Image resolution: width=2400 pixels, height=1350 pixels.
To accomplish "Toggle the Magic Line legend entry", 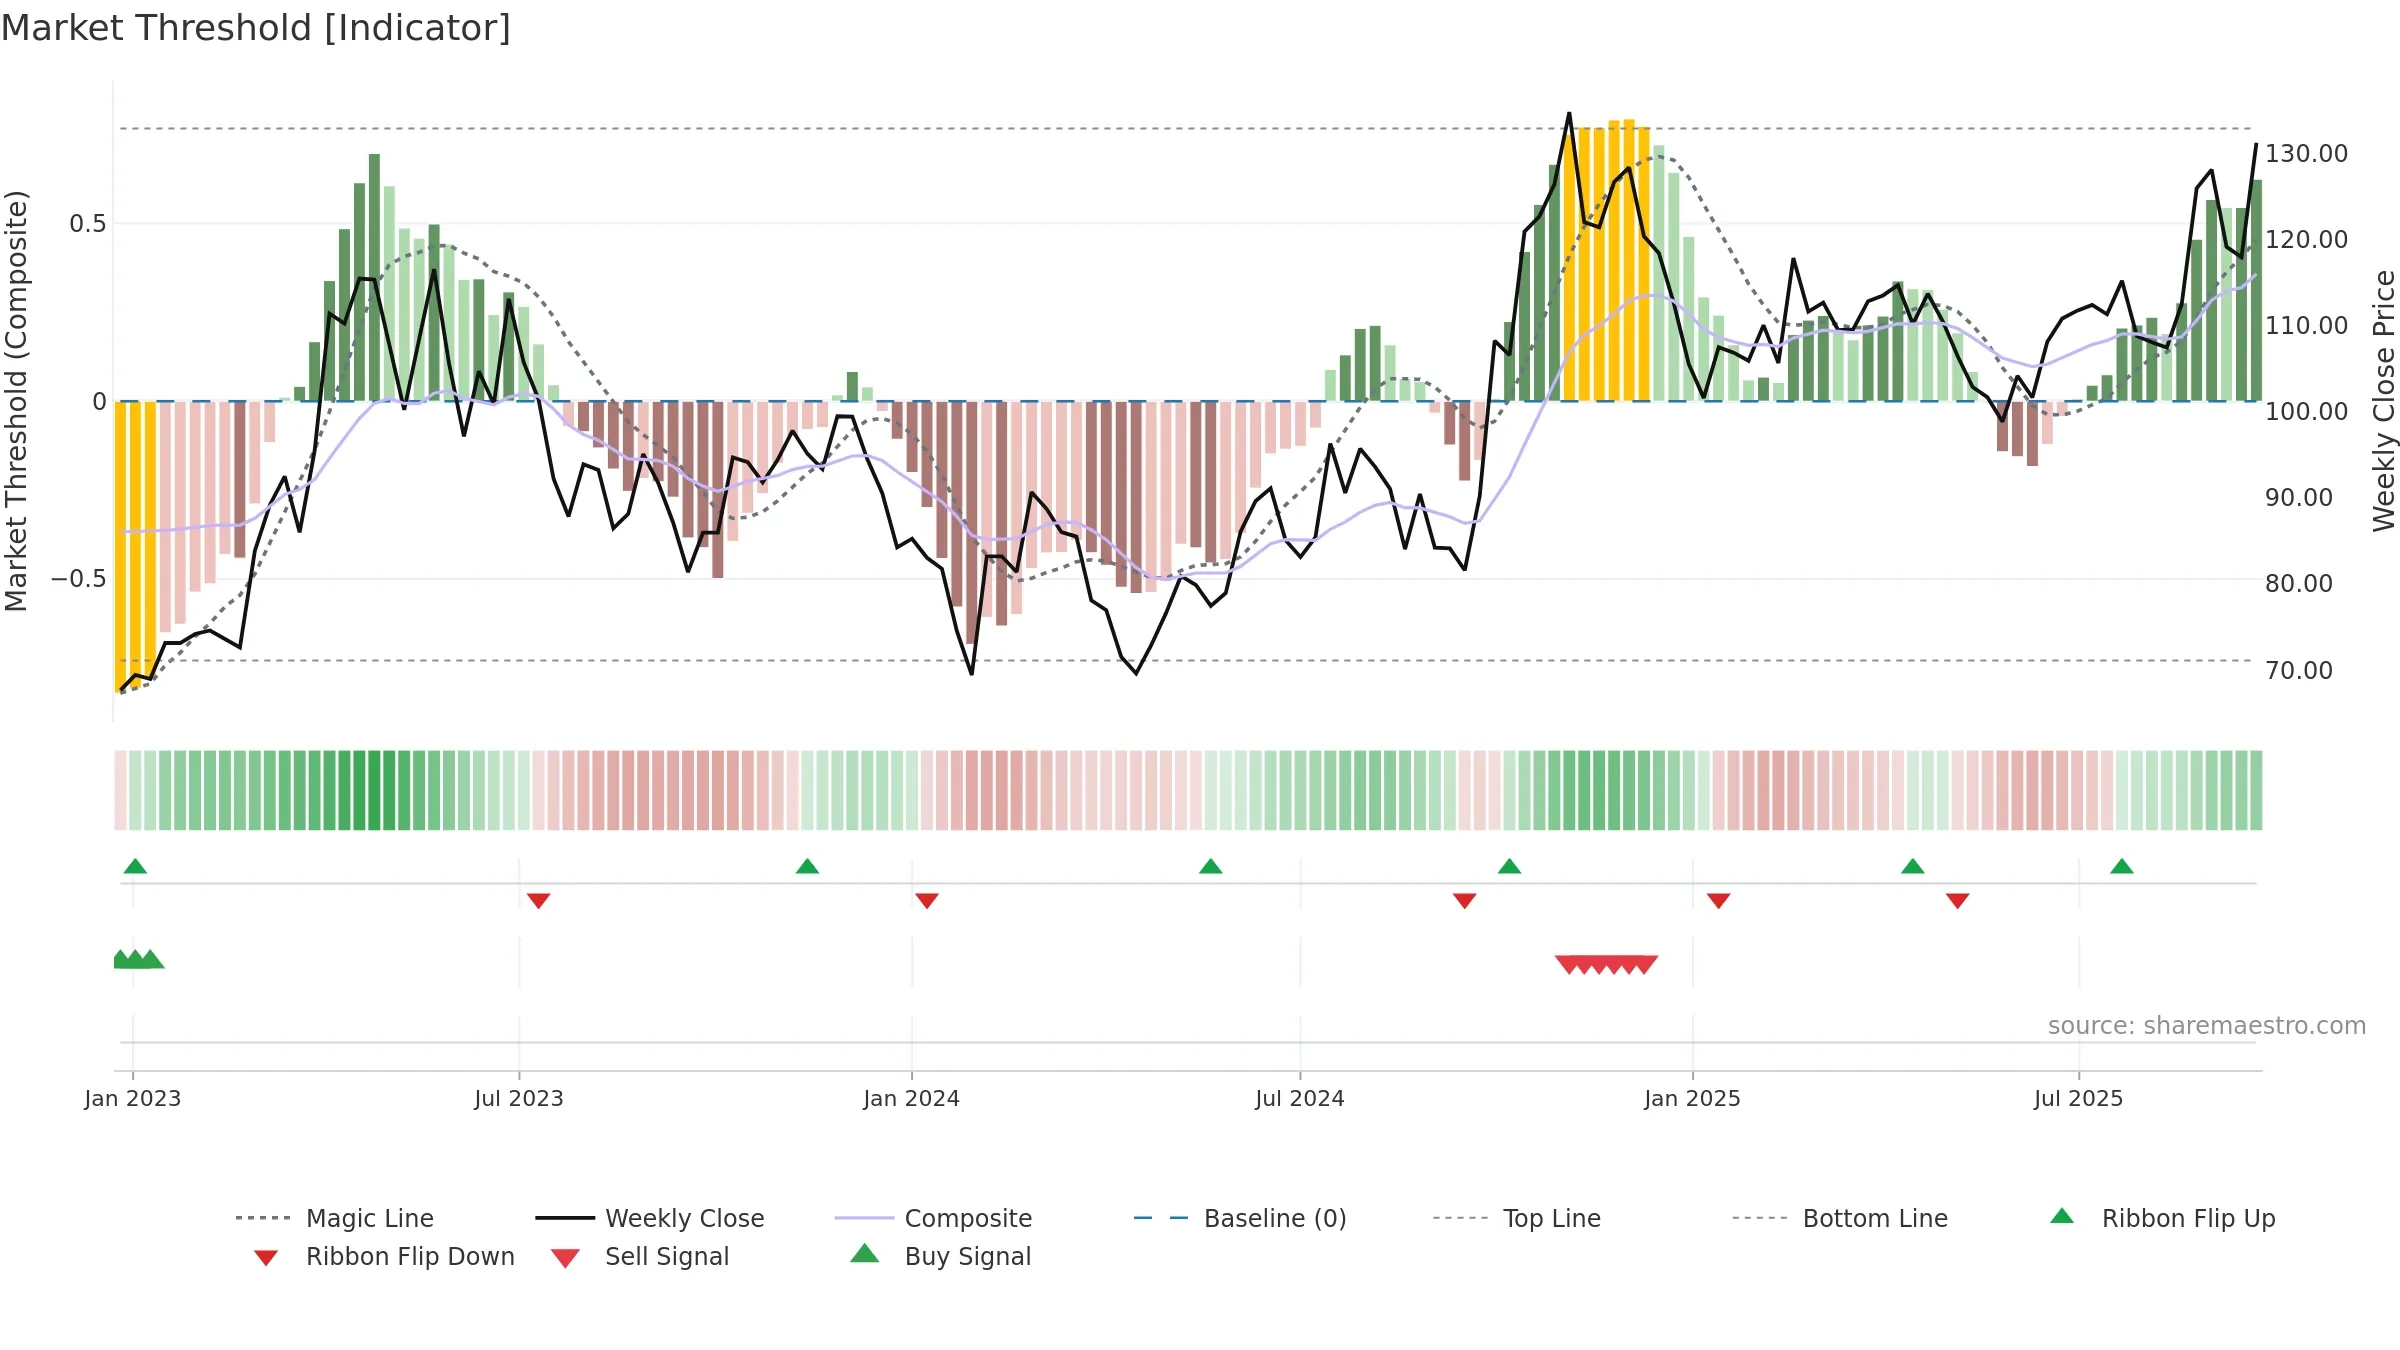I will click(335, 1218).
